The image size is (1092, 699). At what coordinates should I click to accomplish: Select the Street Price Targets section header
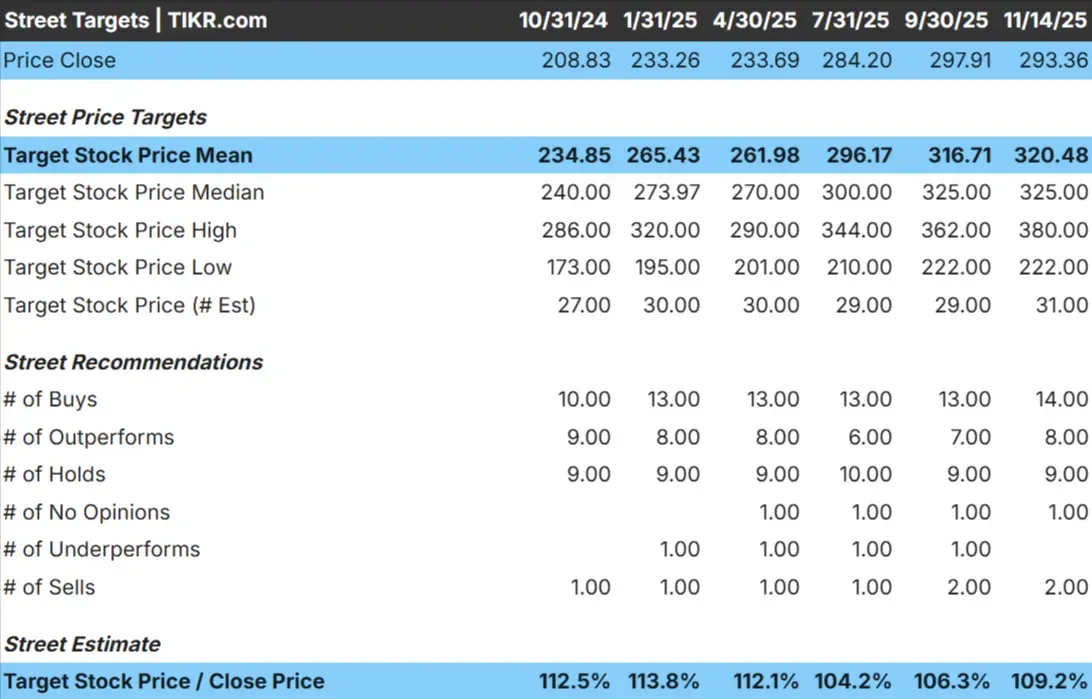(105, 117)
